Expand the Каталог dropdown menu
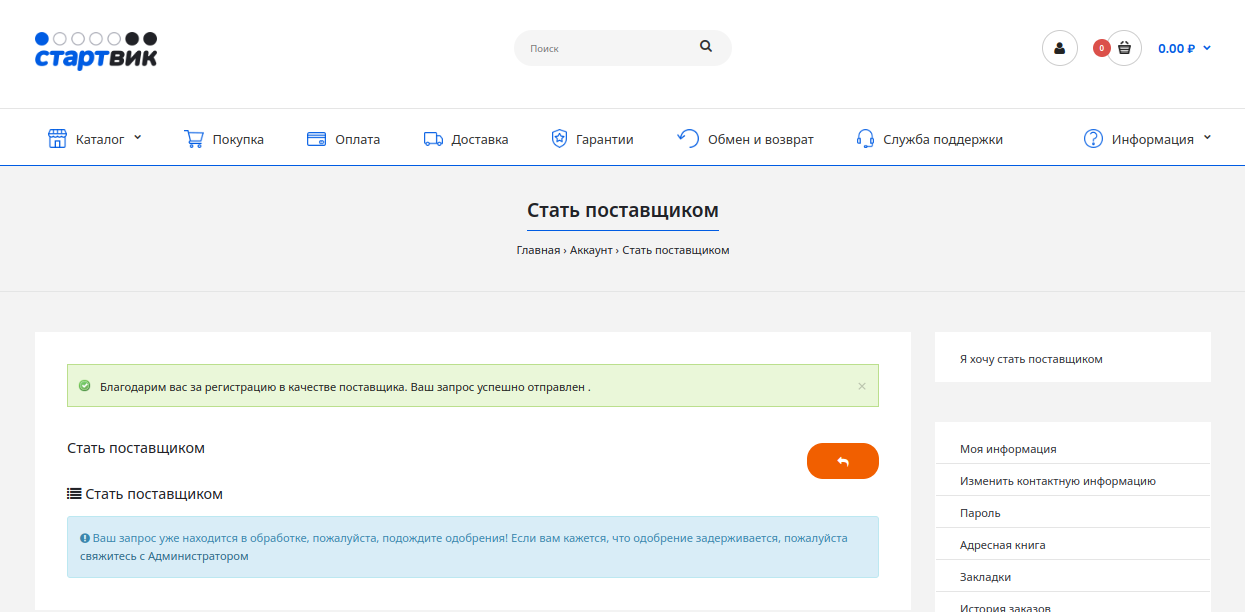 [95, 139]
